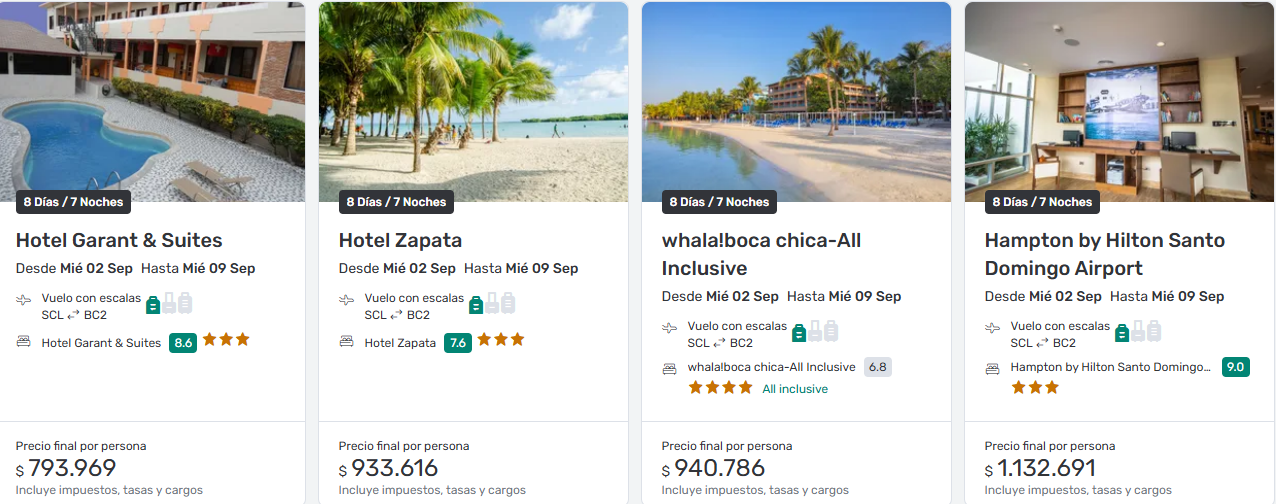Click the 6.8 score badge
Screen dimensions: 1276x504
877,367
